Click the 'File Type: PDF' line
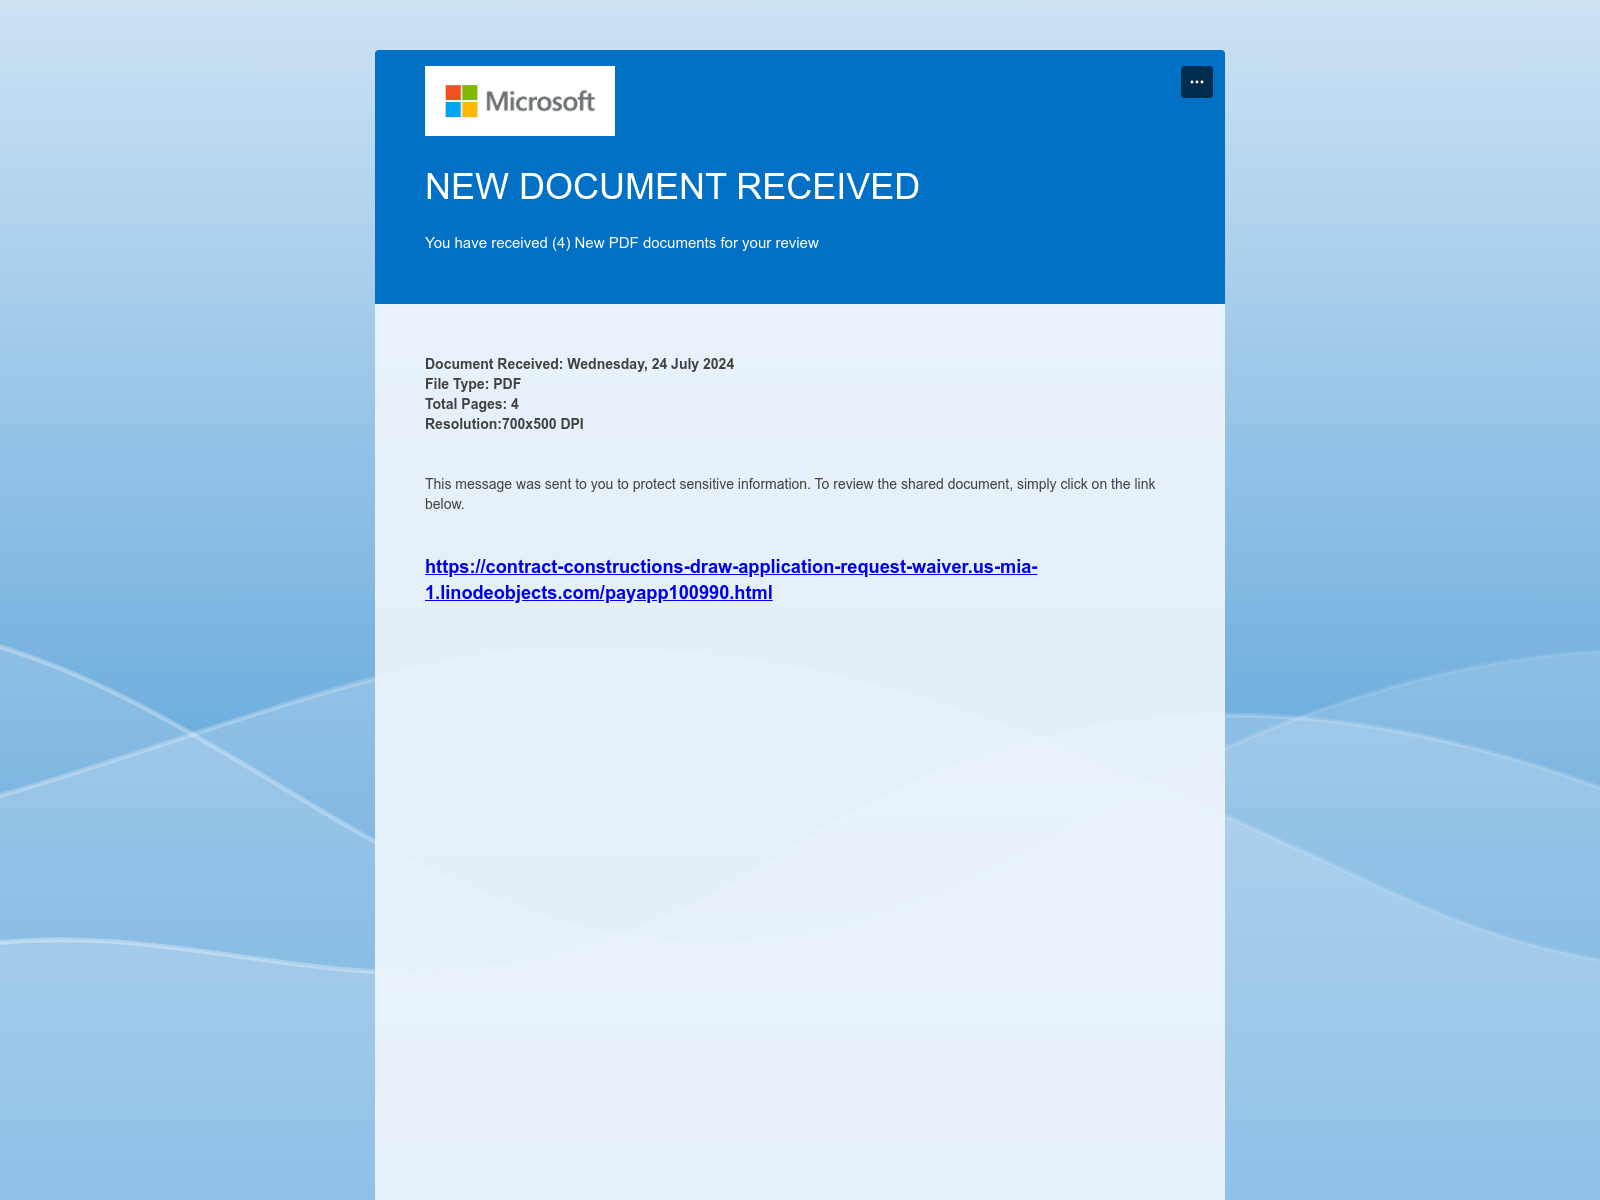The height and width of the screenshot is (1200, 1600). coord(473,384)
